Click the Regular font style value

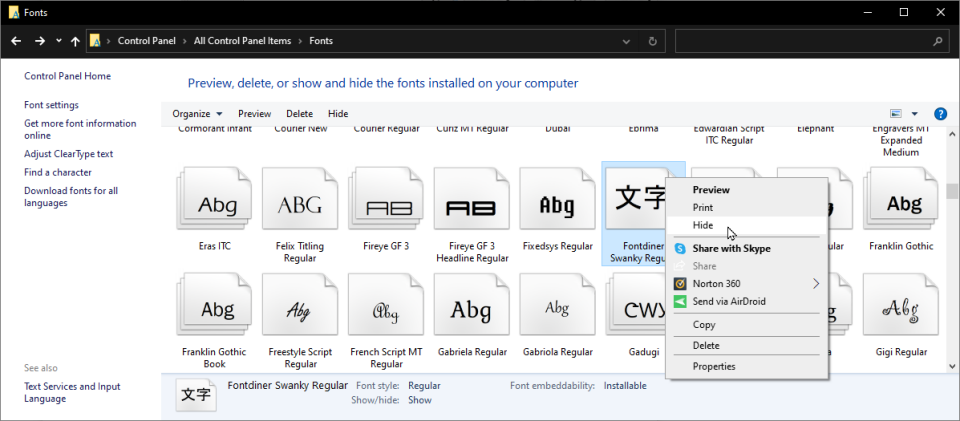click(x=424, y=386)
